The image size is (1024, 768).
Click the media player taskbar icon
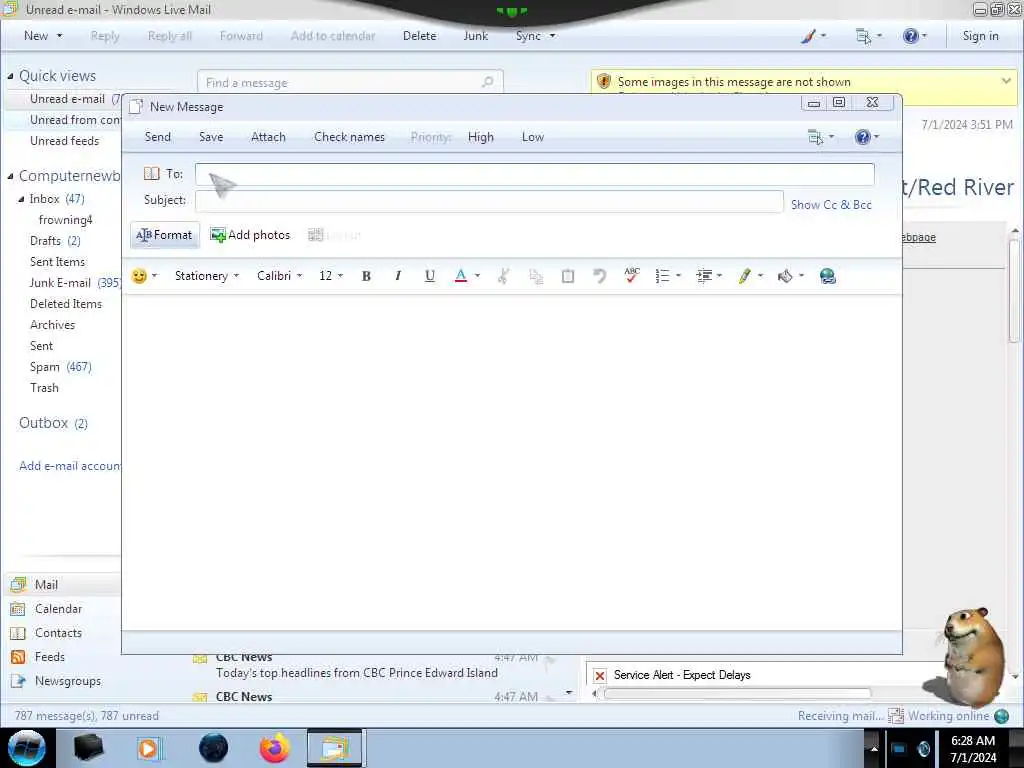(x=148, y=748)
